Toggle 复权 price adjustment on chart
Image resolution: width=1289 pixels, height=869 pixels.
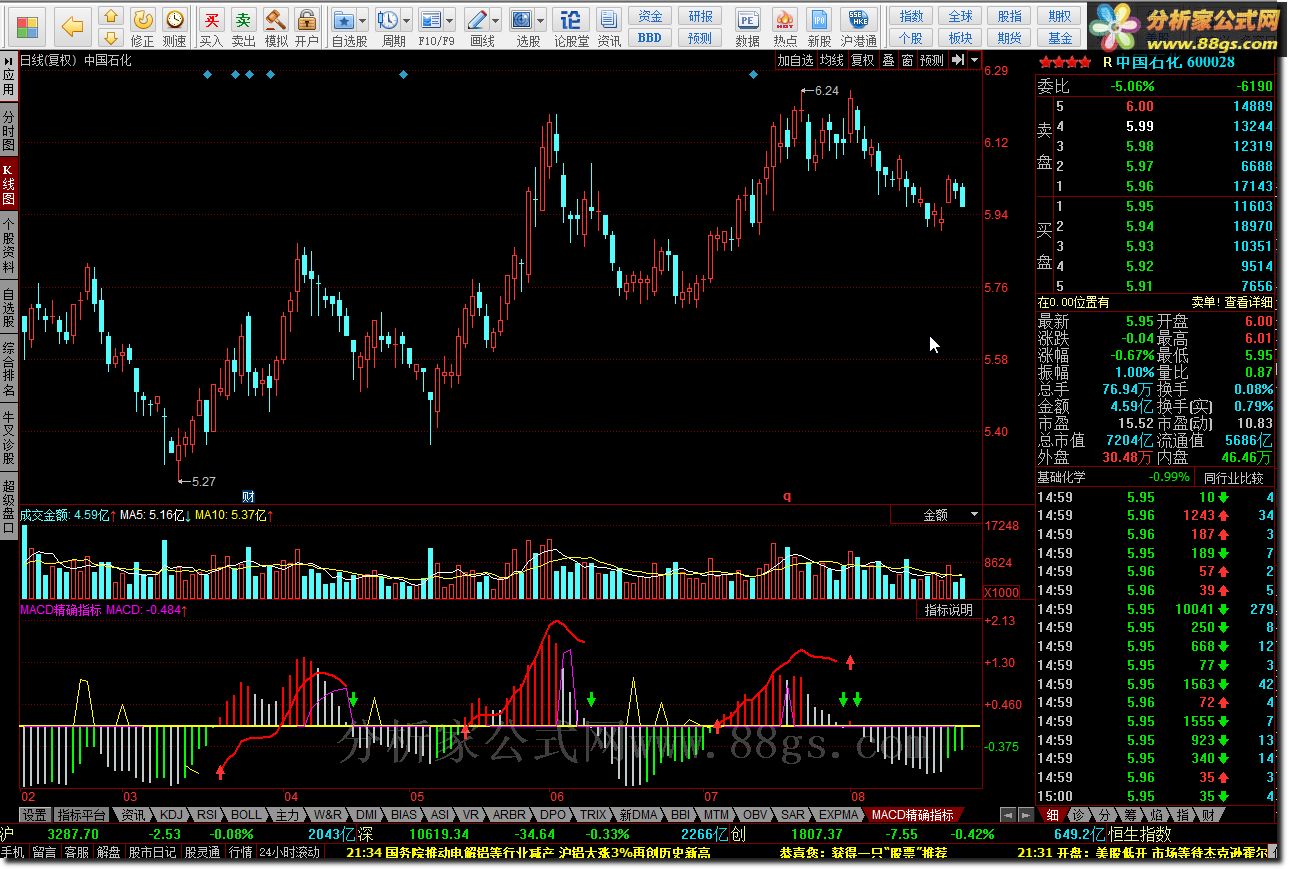click(x=862, y=60)
